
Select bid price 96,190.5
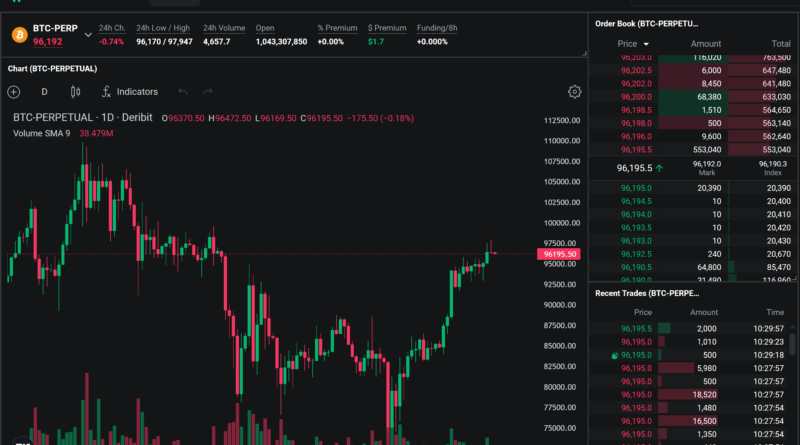(636, 267)
